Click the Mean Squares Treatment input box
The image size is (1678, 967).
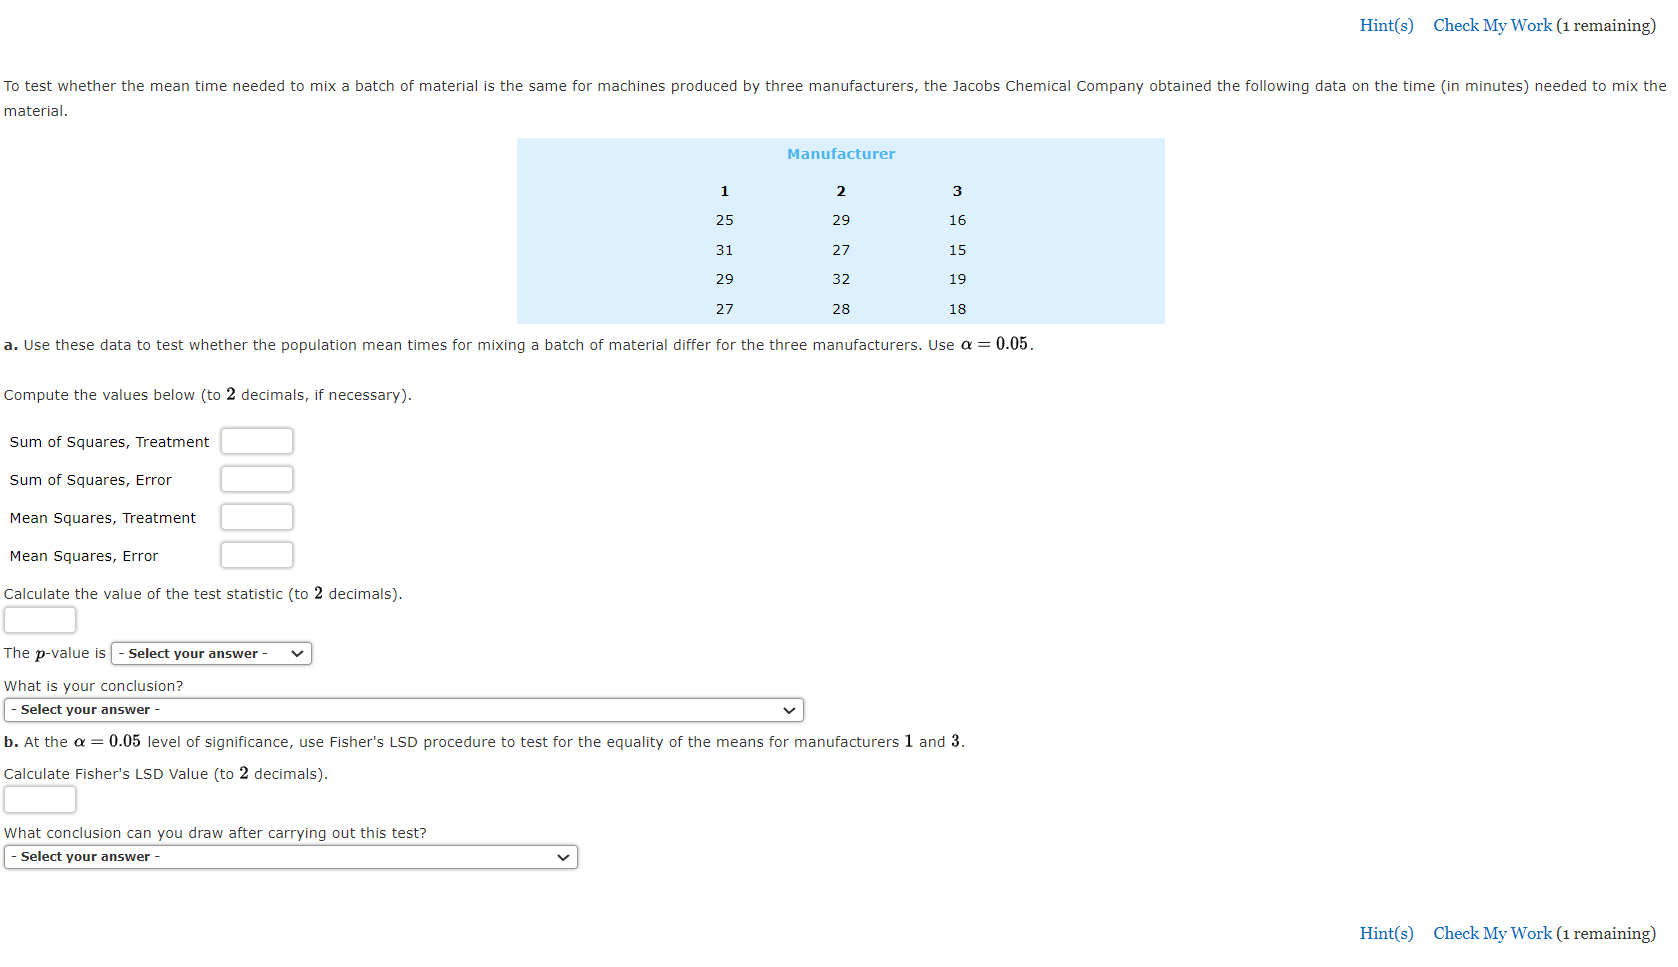(x=256, y=516)
